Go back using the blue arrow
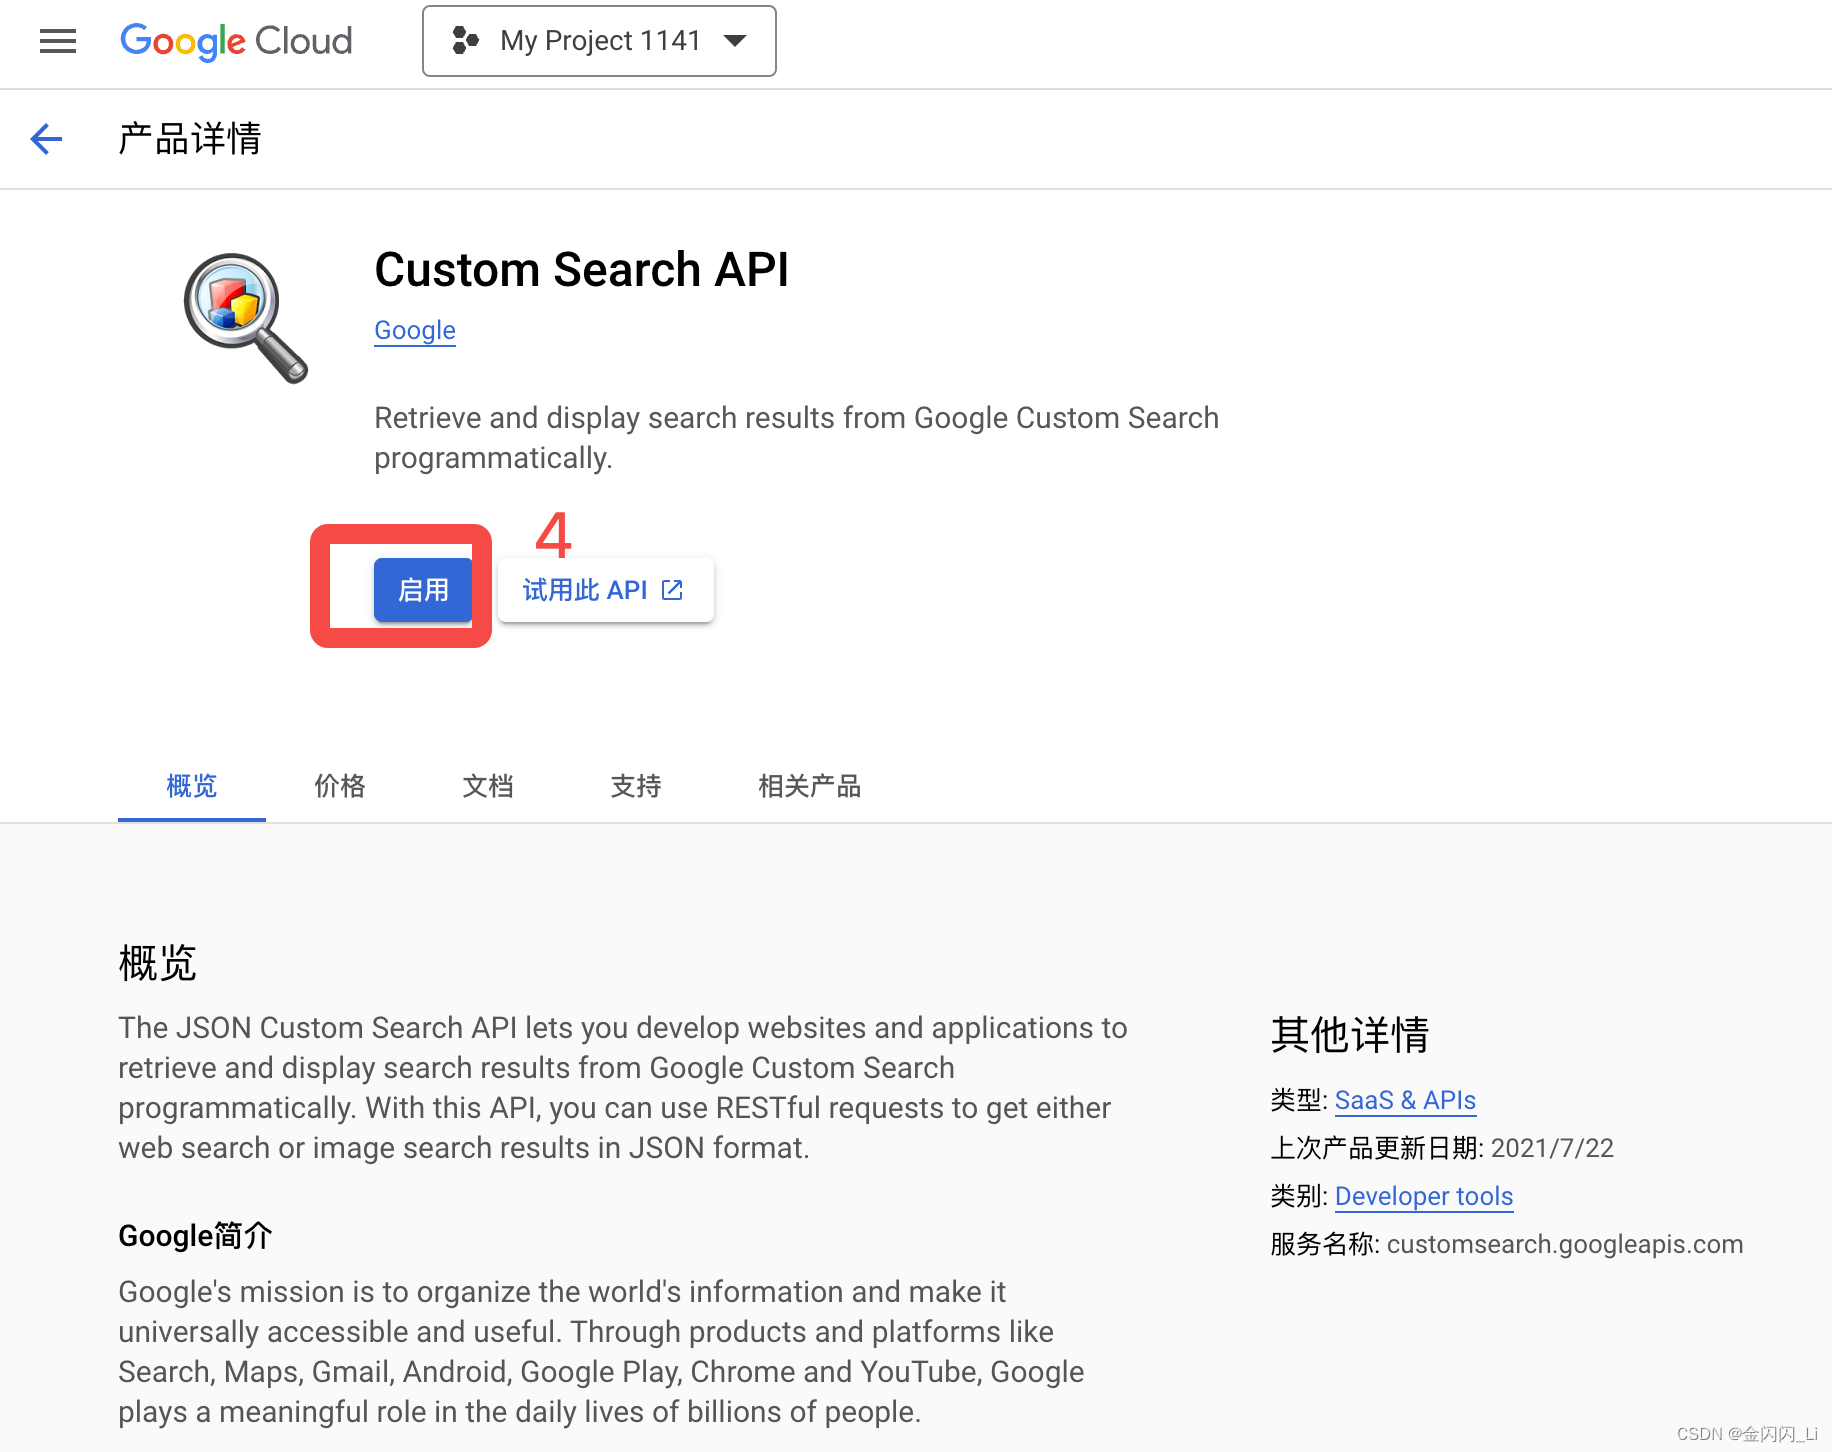Screen dimensions: 1832x1452 click(47, 139)
